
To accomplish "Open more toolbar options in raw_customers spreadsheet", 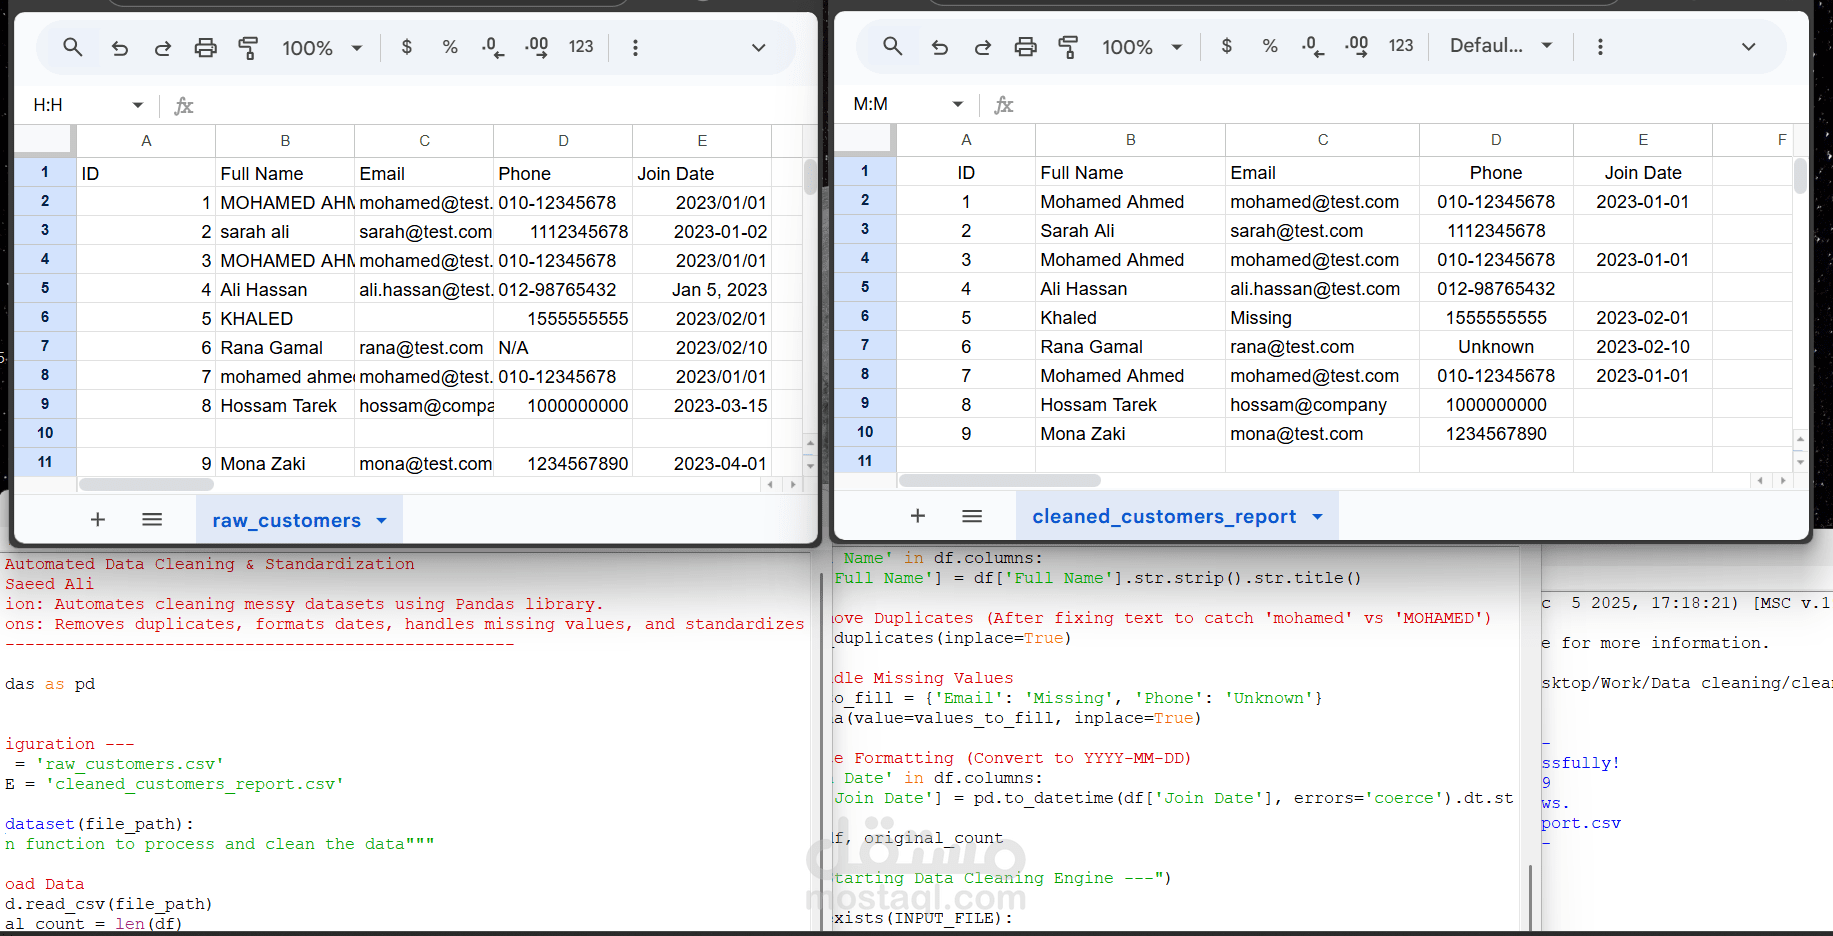I will [635, 47].
